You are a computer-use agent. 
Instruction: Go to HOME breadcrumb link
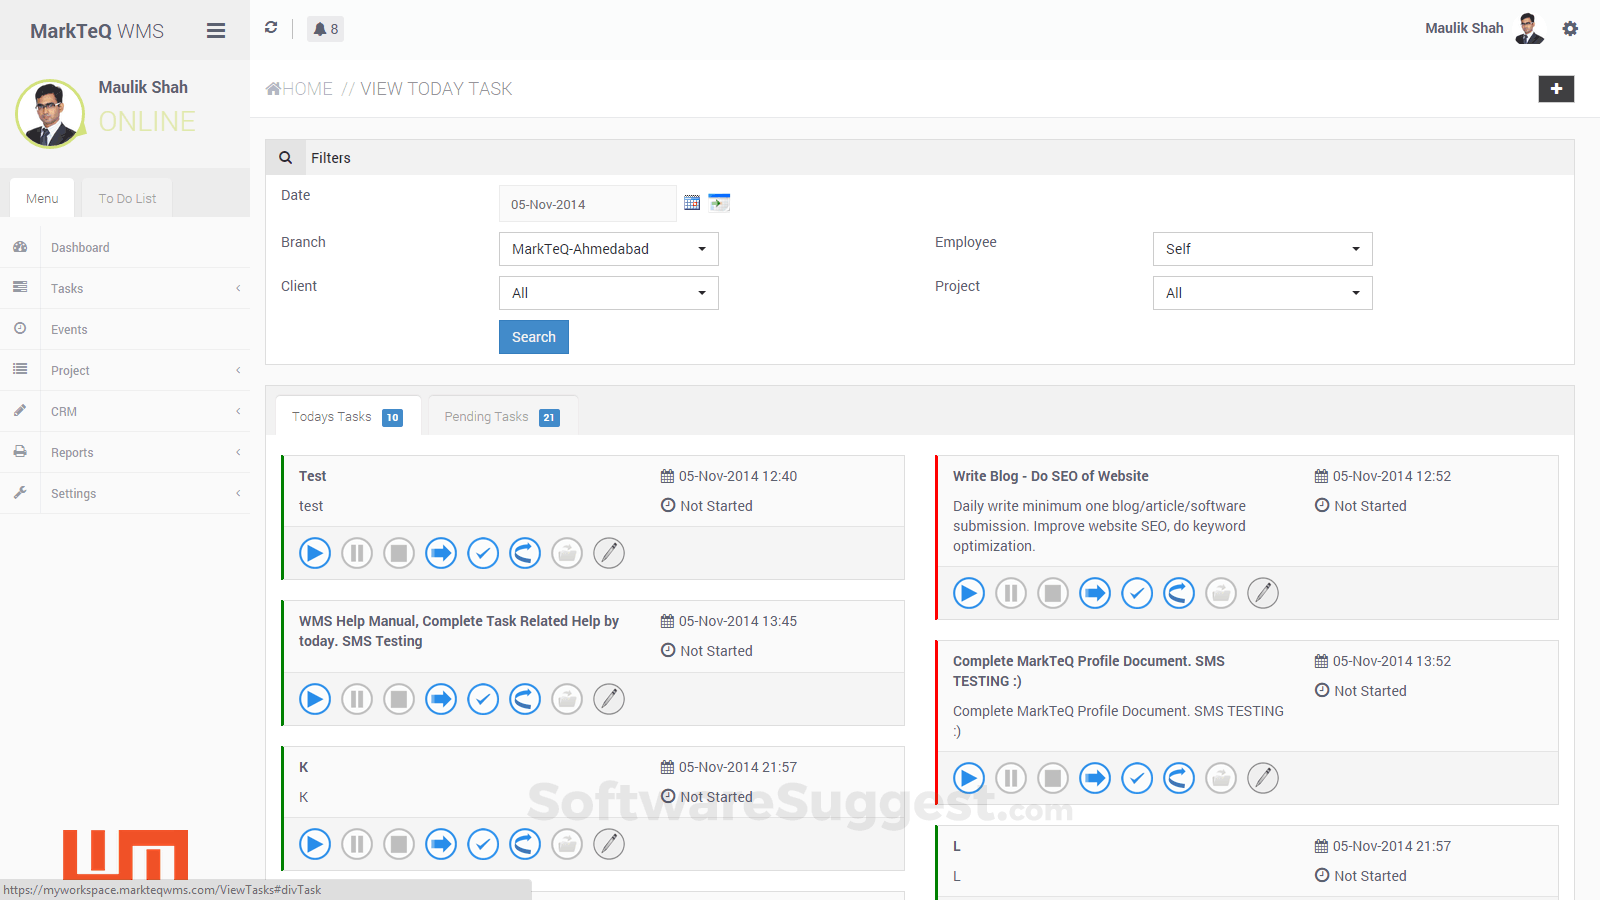click(299, 89)
